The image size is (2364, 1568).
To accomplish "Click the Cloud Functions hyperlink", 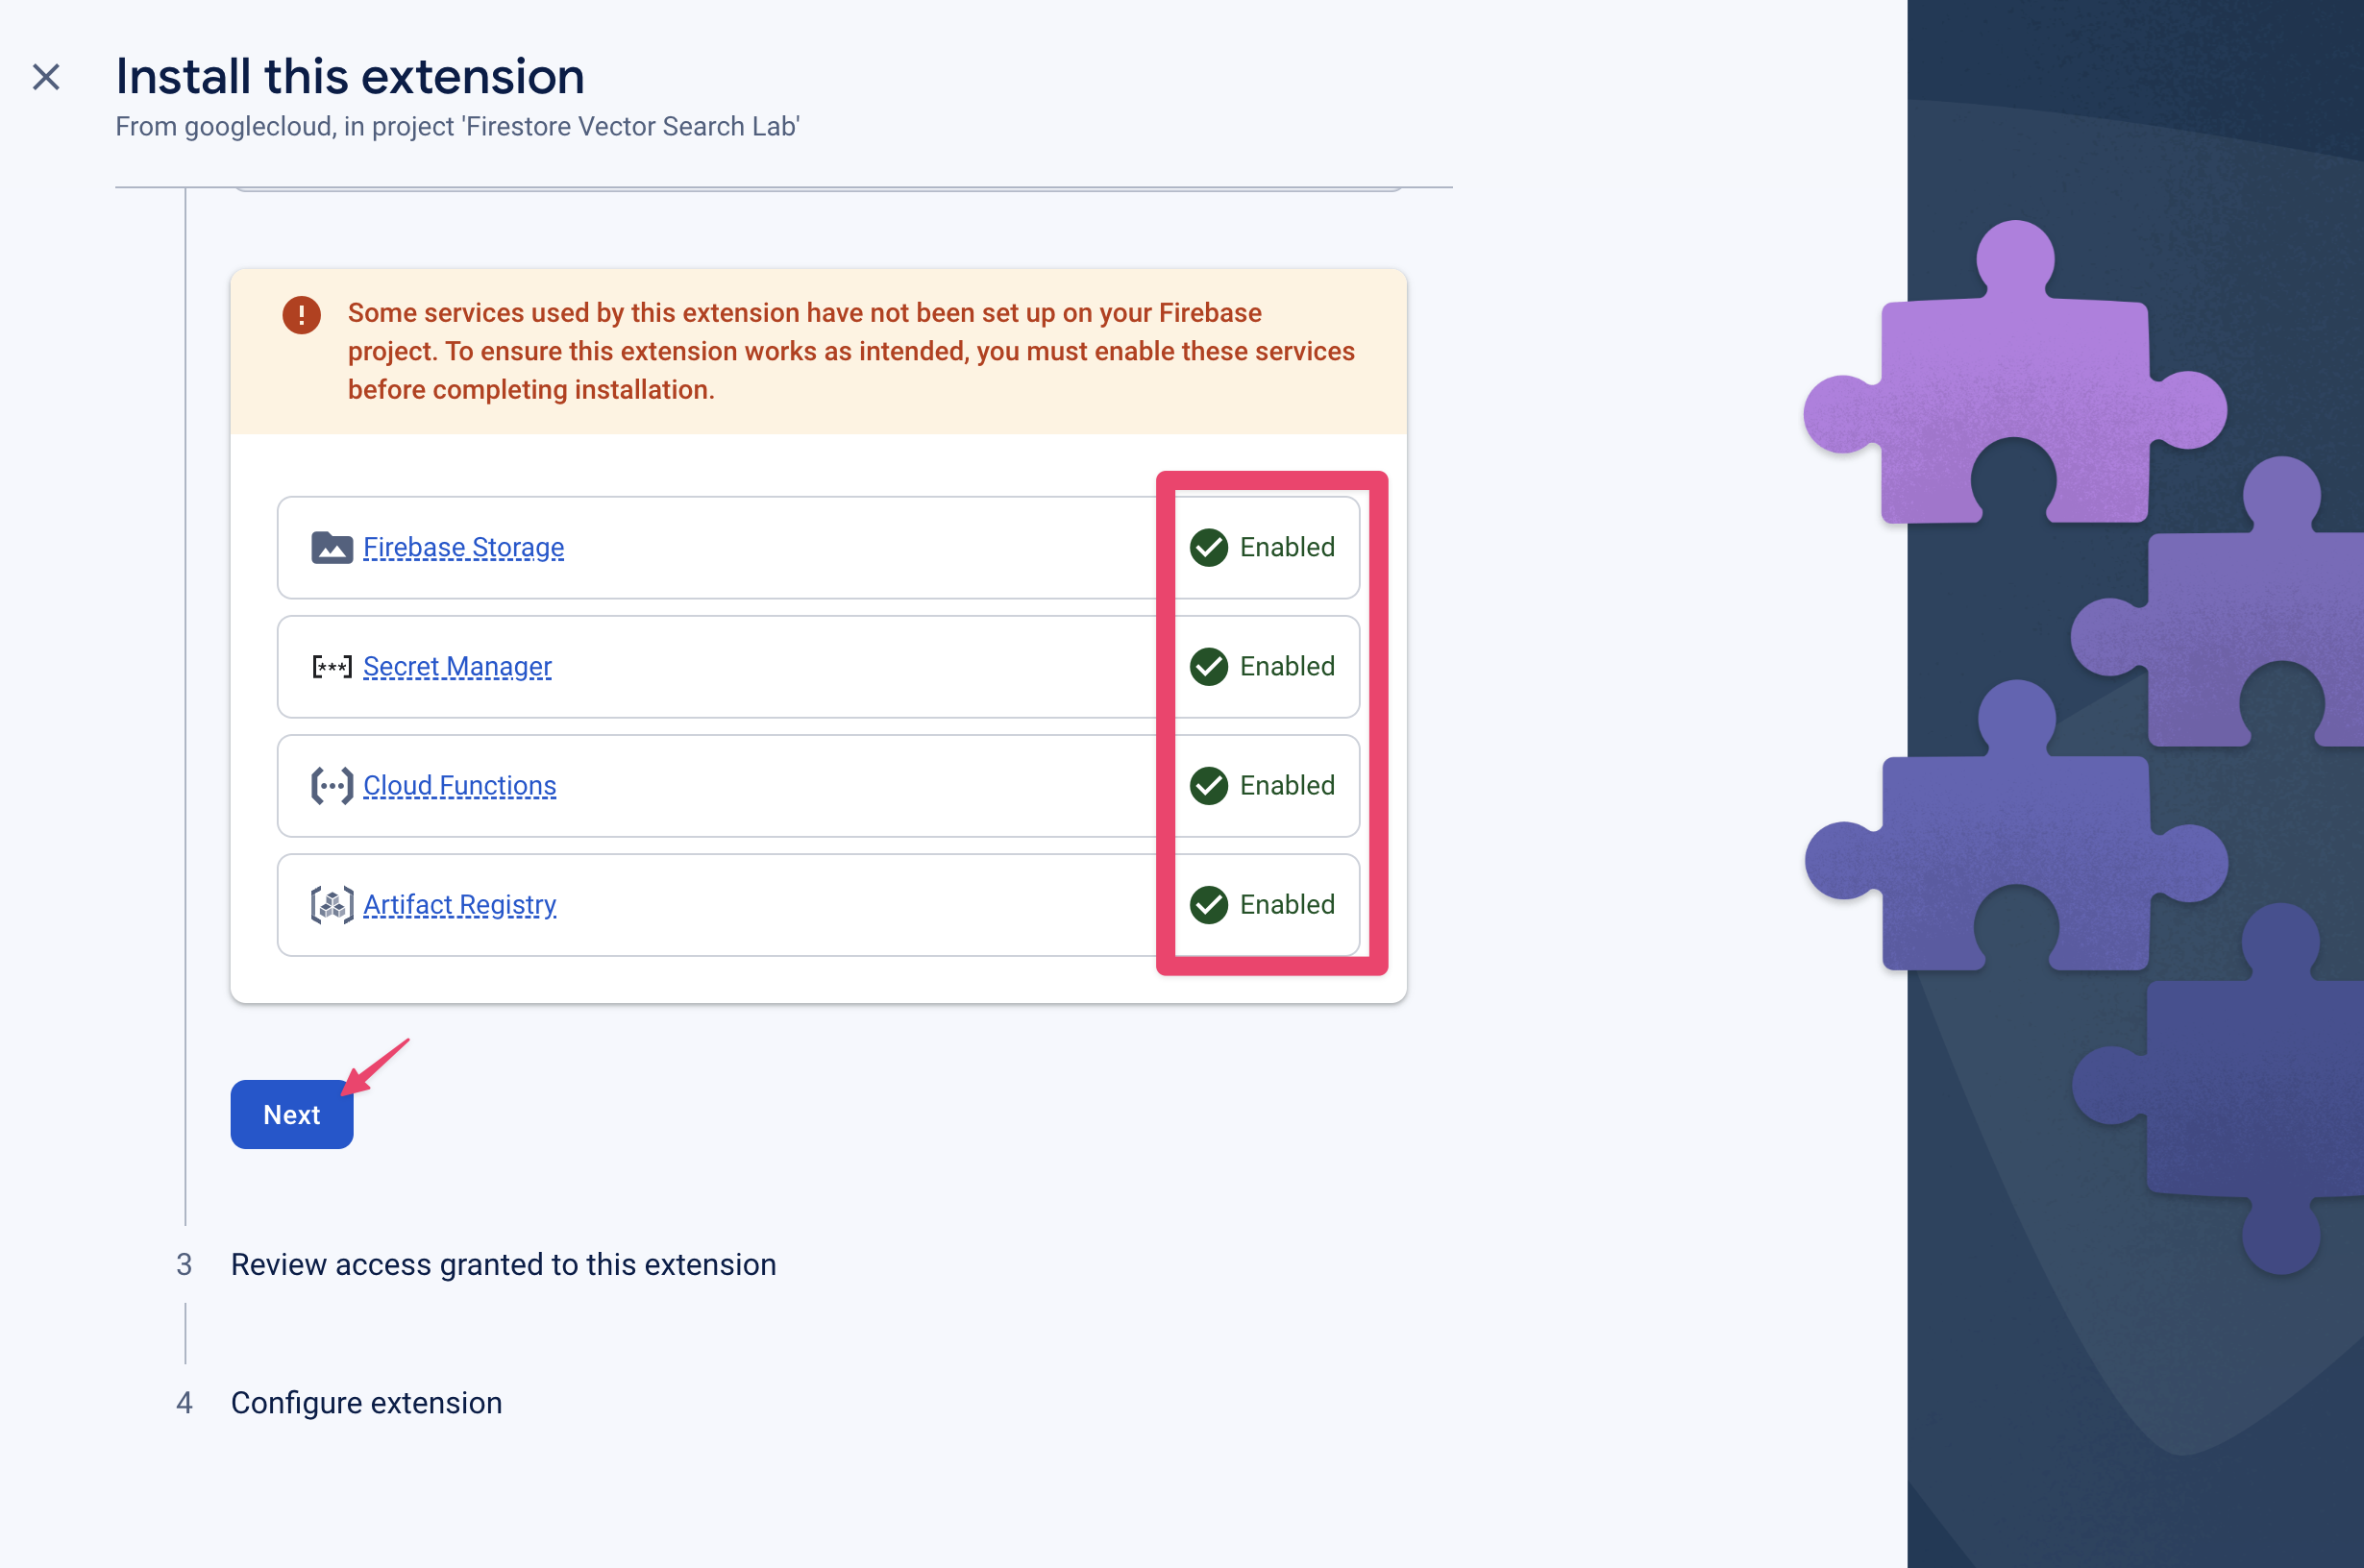I will [x=458, y=786].
